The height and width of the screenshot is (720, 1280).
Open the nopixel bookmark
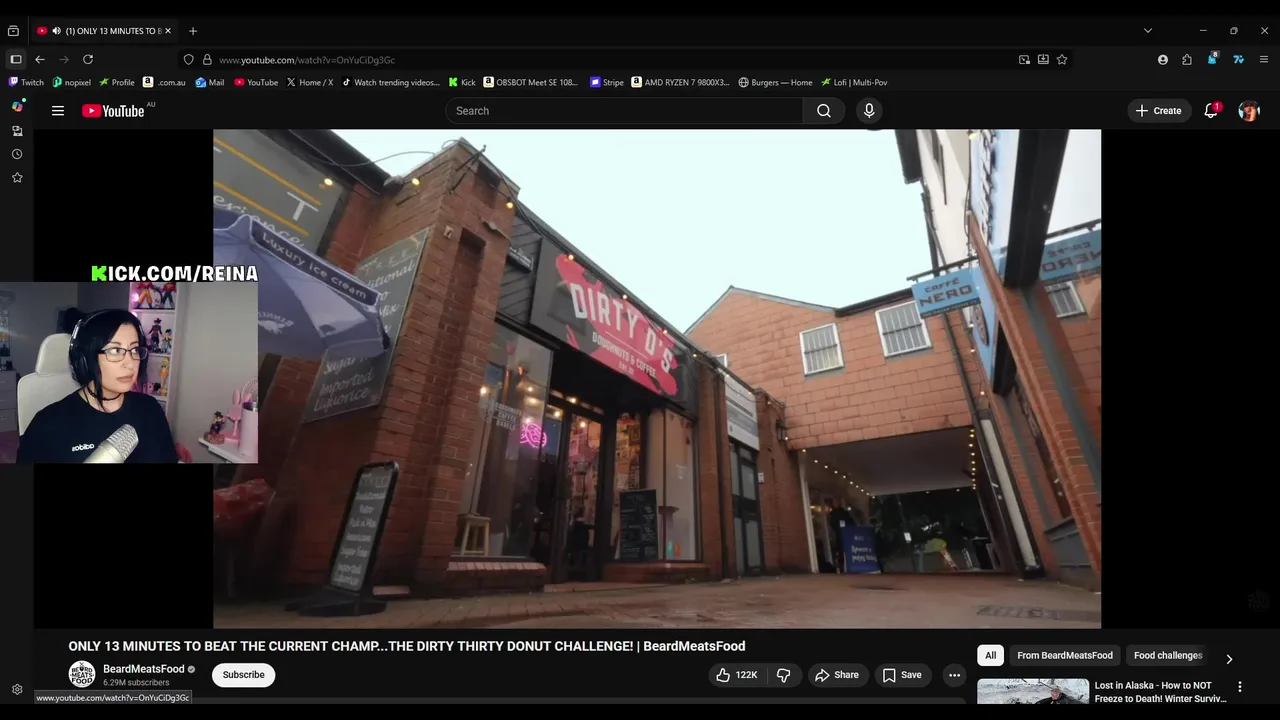pyautogui.click(x=72, y=83)
